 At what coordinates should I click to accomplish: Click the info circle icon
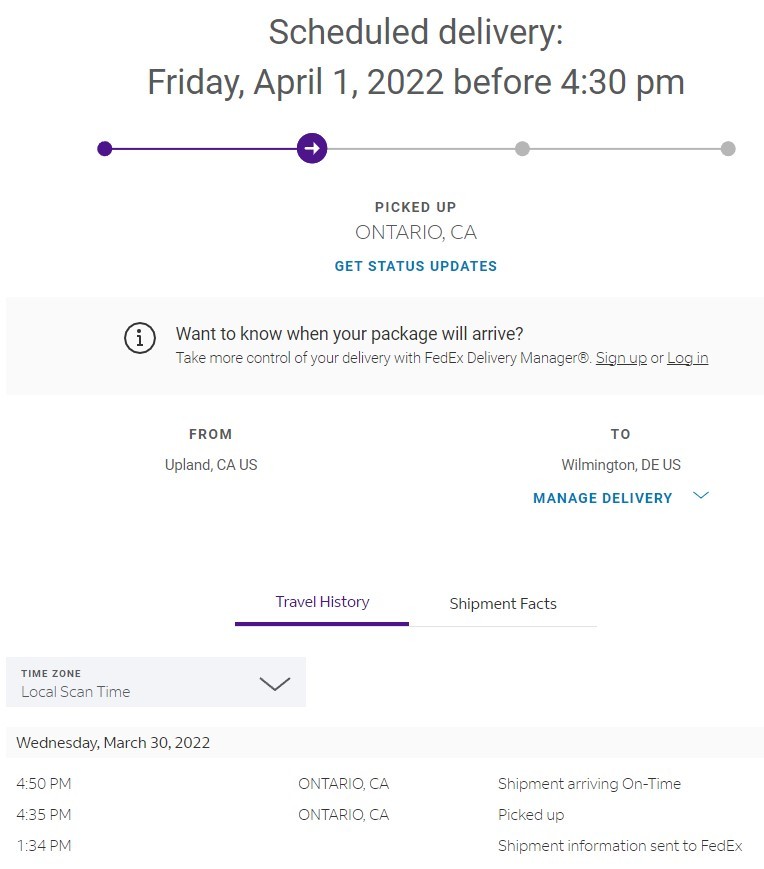pos(140,338)
